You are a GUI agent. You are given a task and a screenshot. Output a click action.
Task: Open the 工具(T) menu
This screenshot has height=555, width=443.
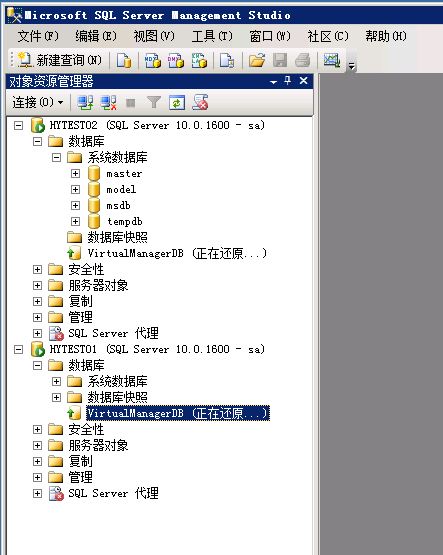212,36
